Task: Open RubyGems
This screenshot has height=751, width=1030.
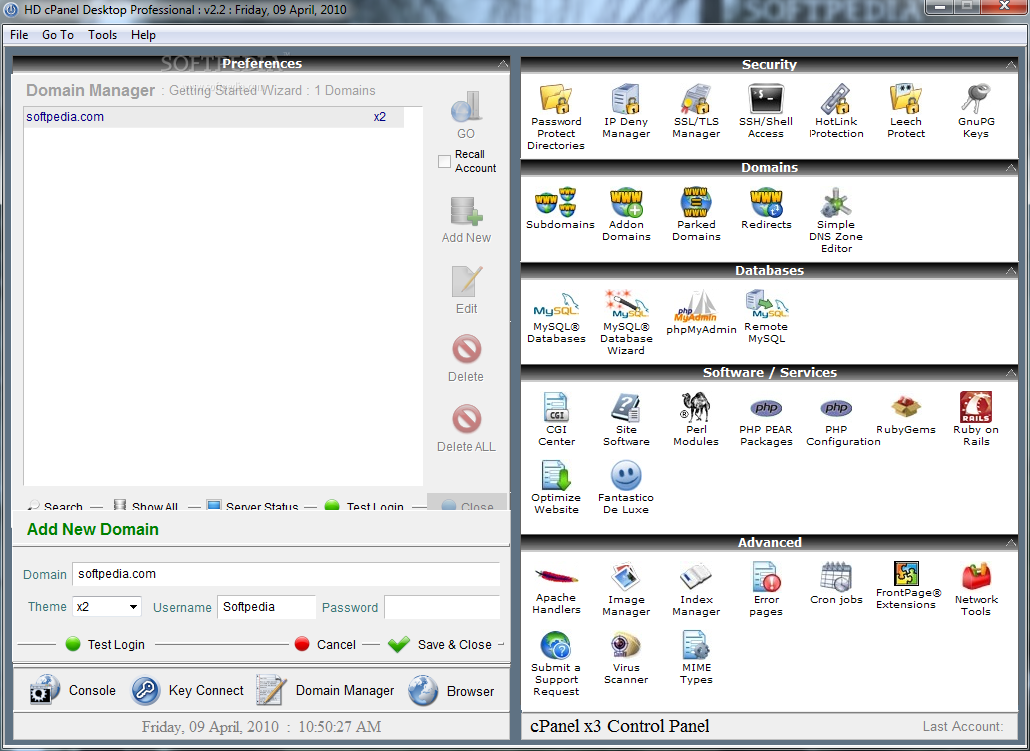Action: (x=905, y=414)
